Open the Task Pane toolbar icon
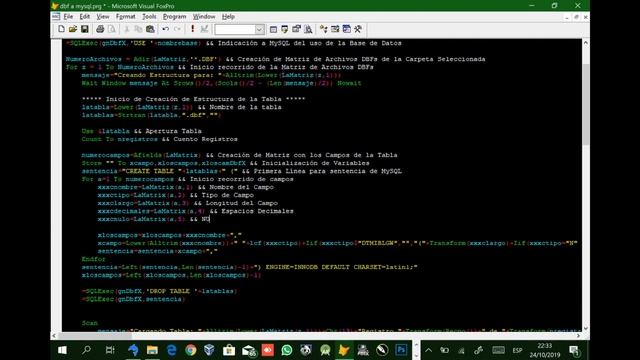The image size is (640, 360). tap(347, 29)
